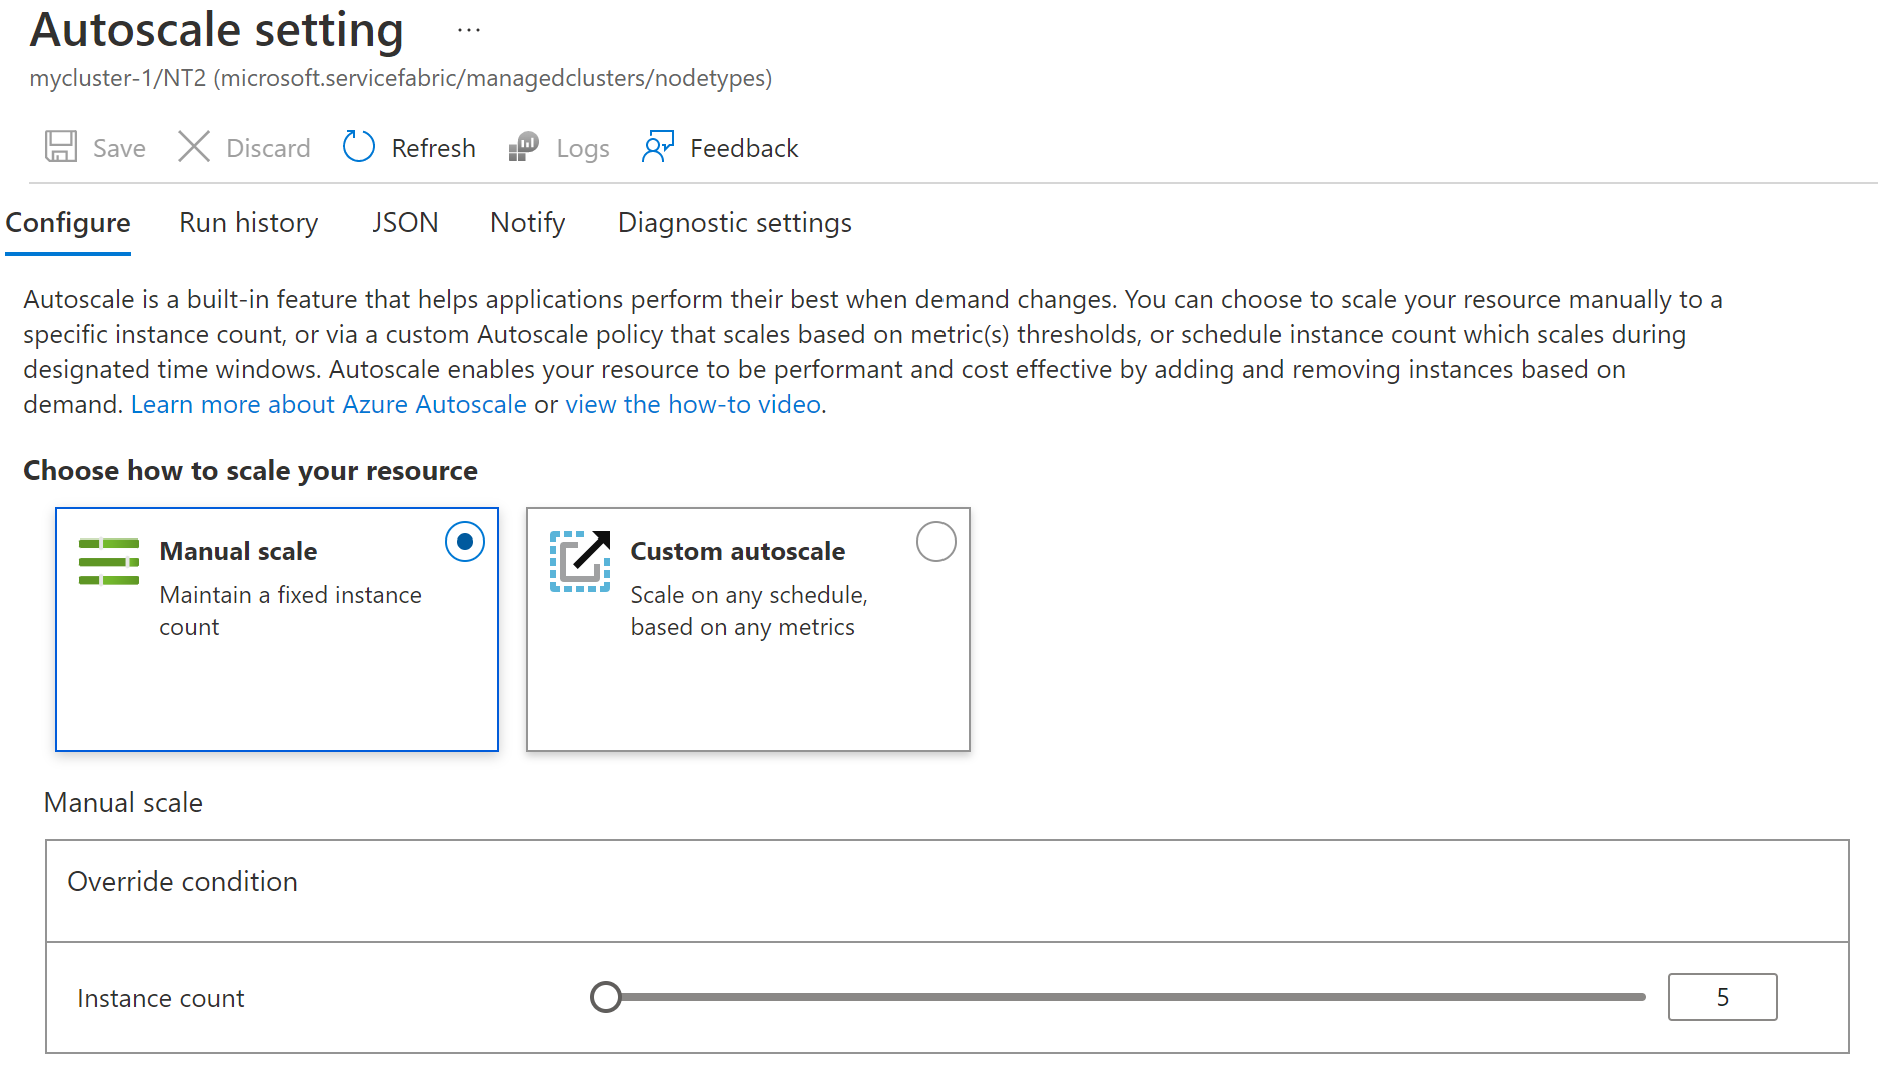Click the Save icon

tap(60, 147)
